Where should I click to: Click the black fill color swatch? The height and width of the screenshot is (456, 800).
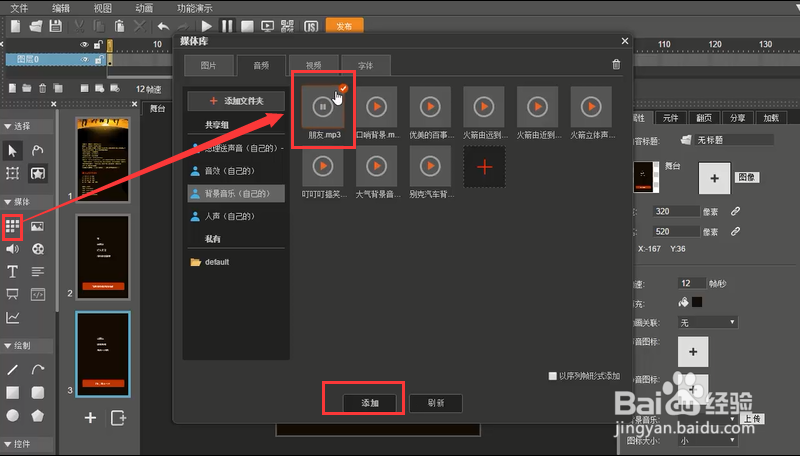[x=697, y=302]
